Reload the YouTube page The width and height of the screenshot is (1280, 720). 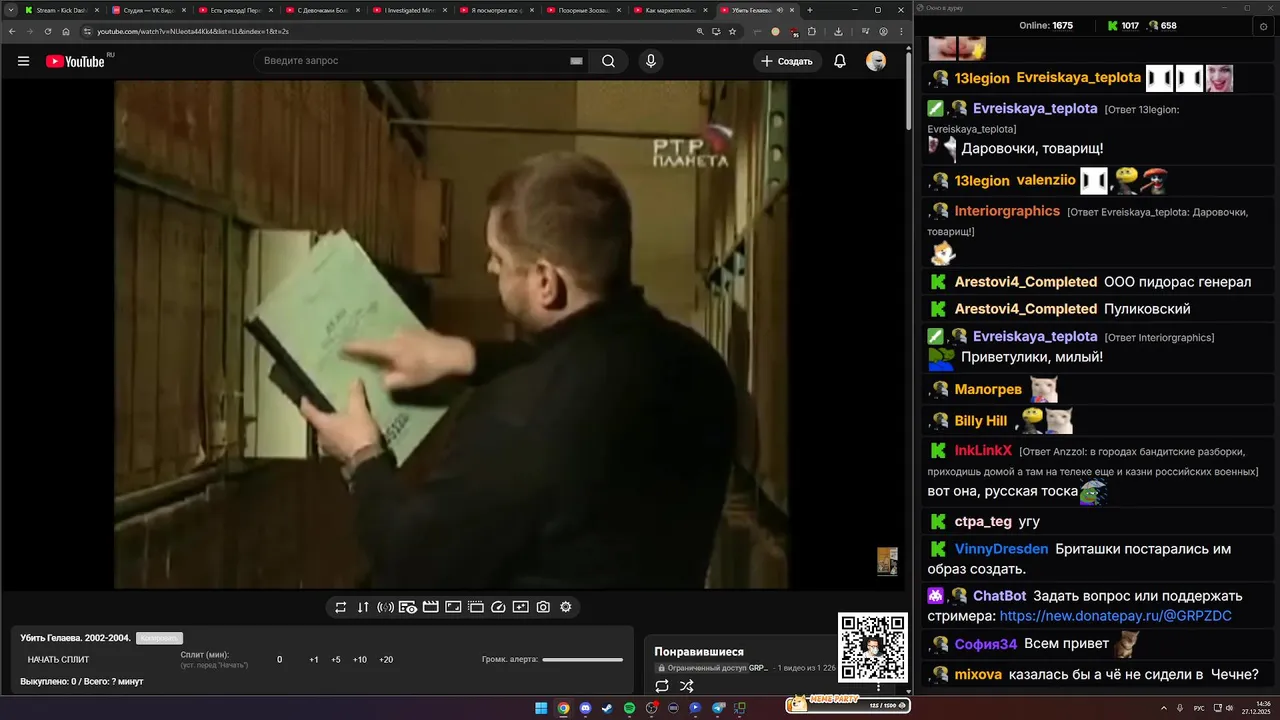click(48, 31)
